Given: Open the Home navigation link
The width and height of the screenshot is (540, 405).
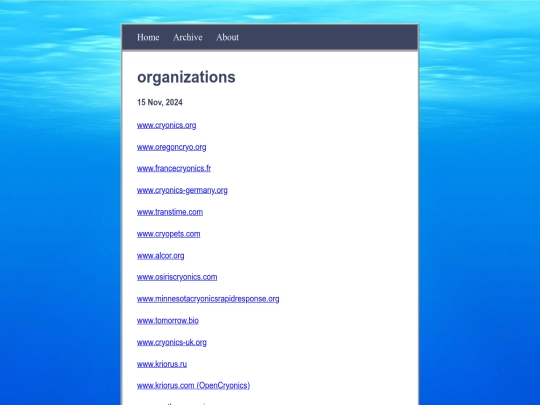Looking at the screenshot, I should coord(148,37).
